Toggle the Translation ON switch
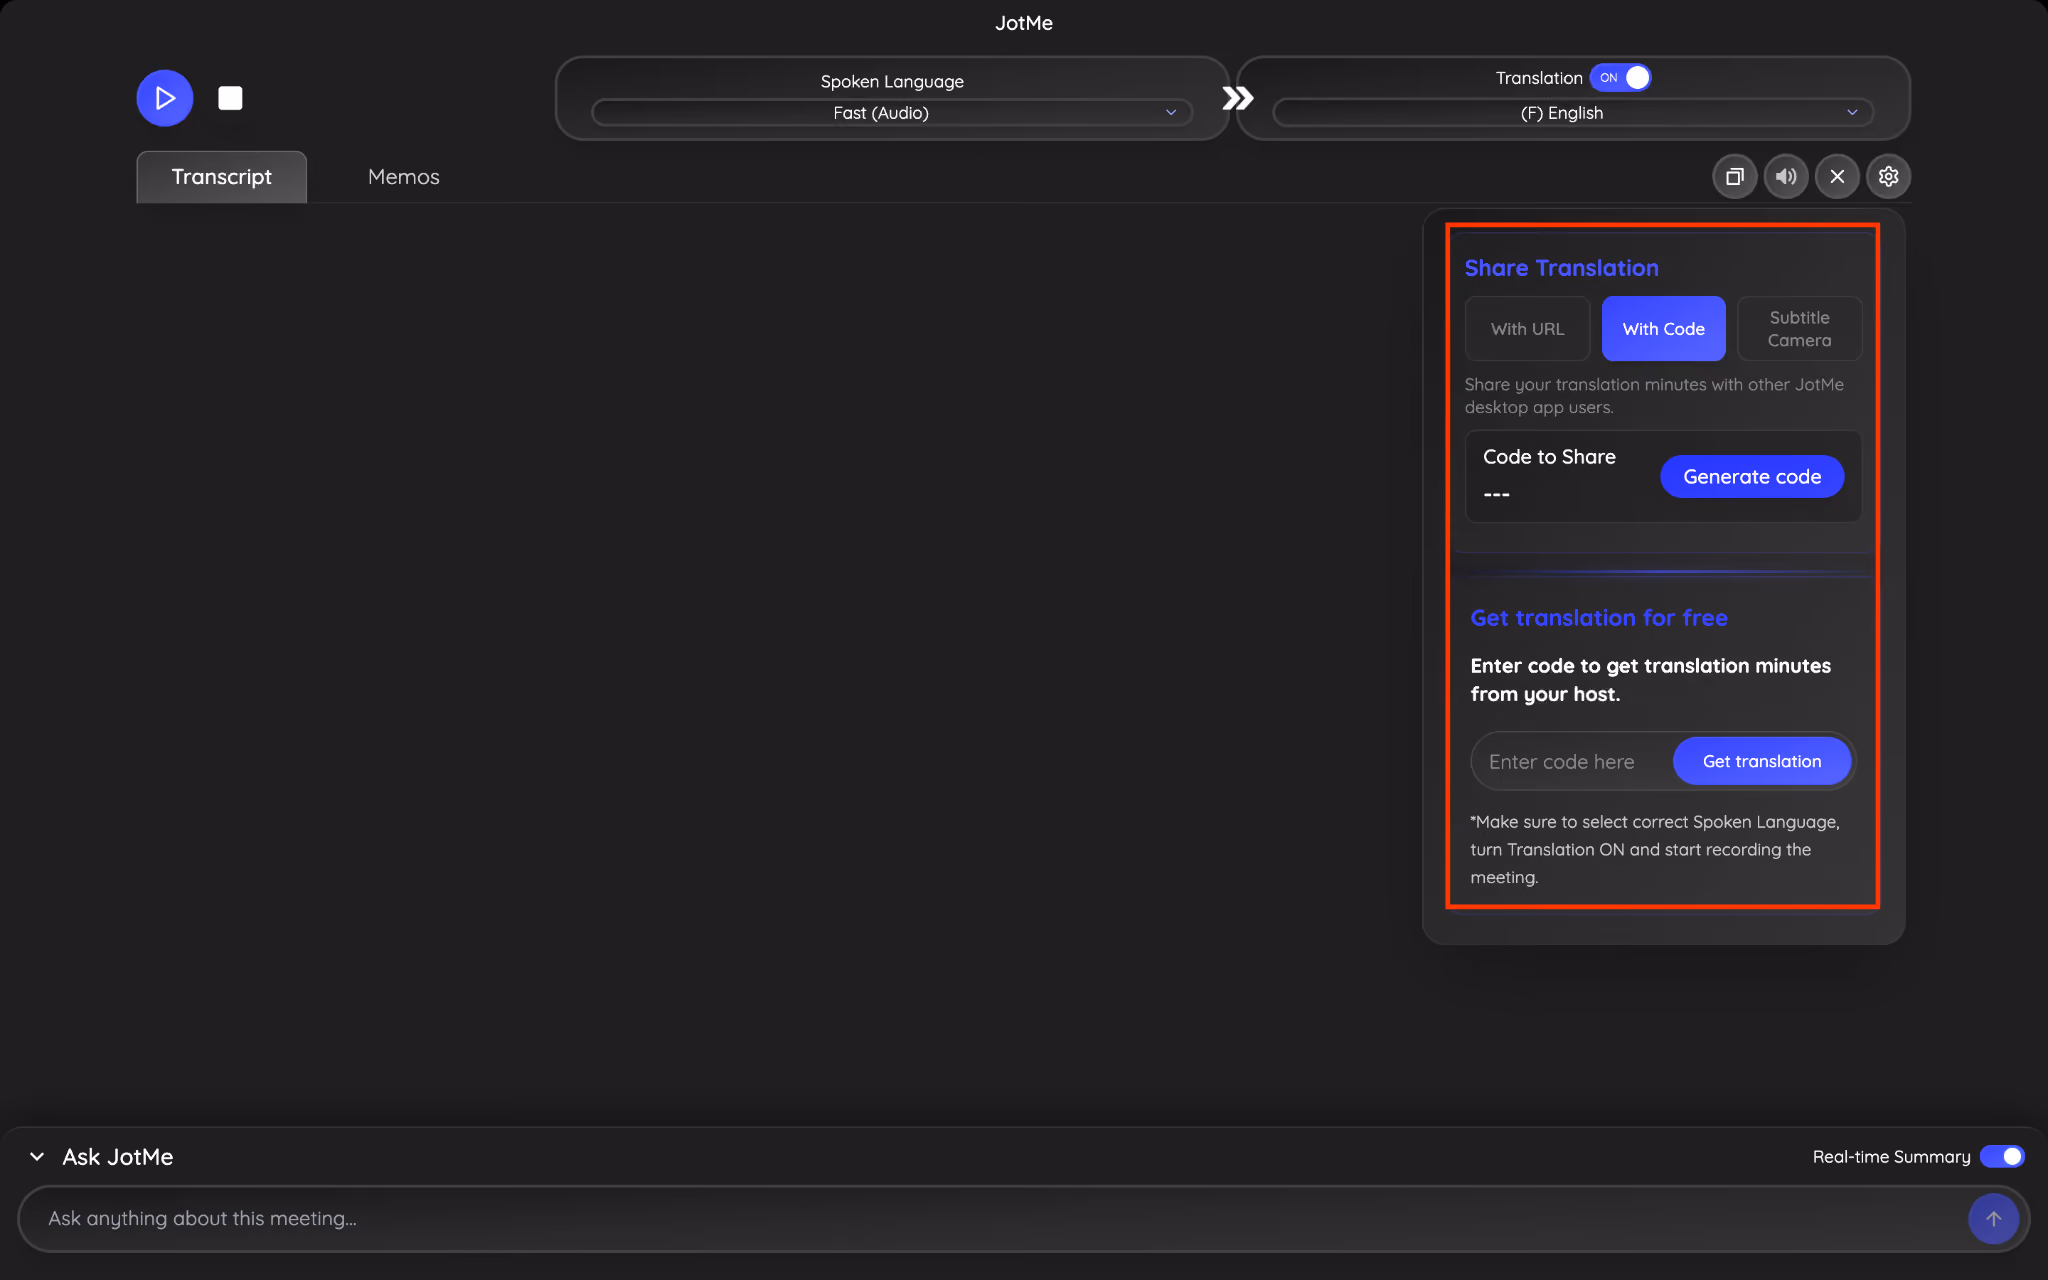Viewport: 2048px width, 1280px height. 1620,78
